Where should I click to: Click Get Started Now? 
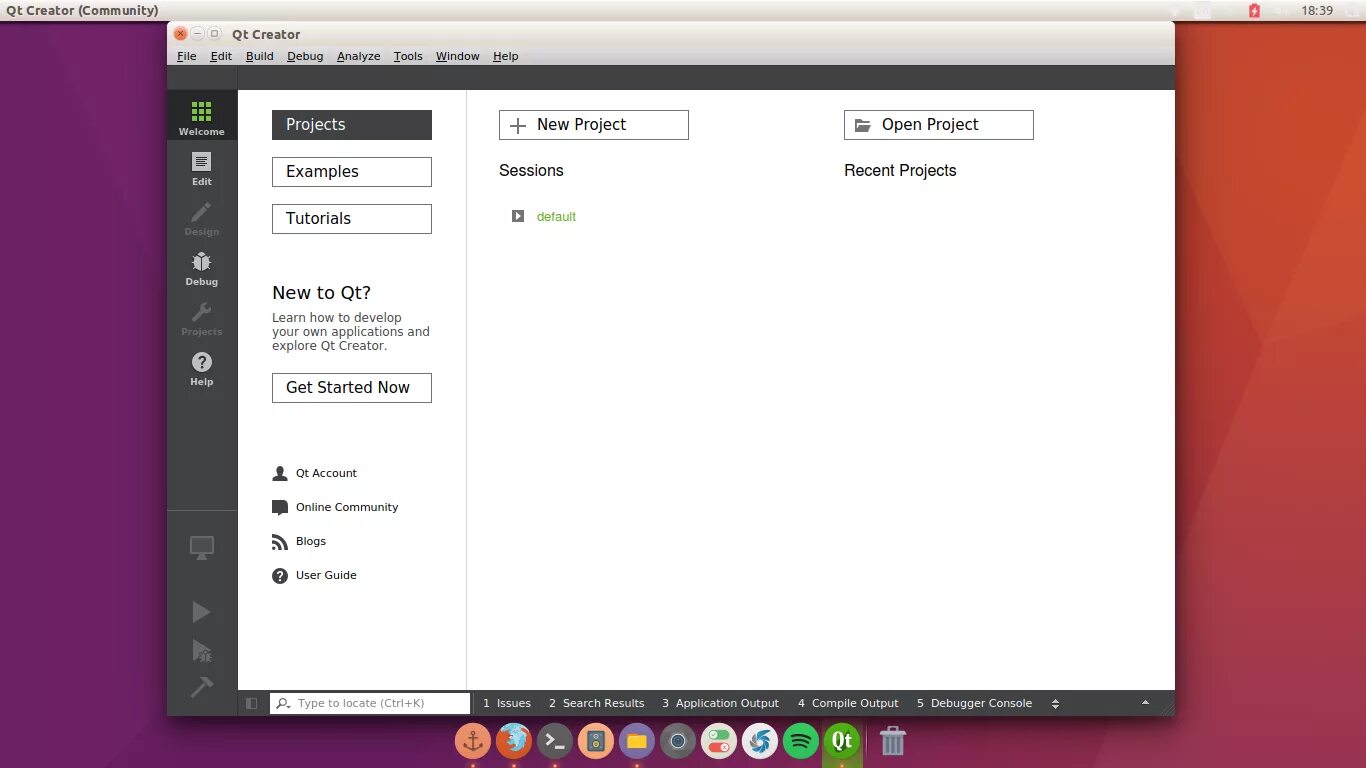pos(352,388)
